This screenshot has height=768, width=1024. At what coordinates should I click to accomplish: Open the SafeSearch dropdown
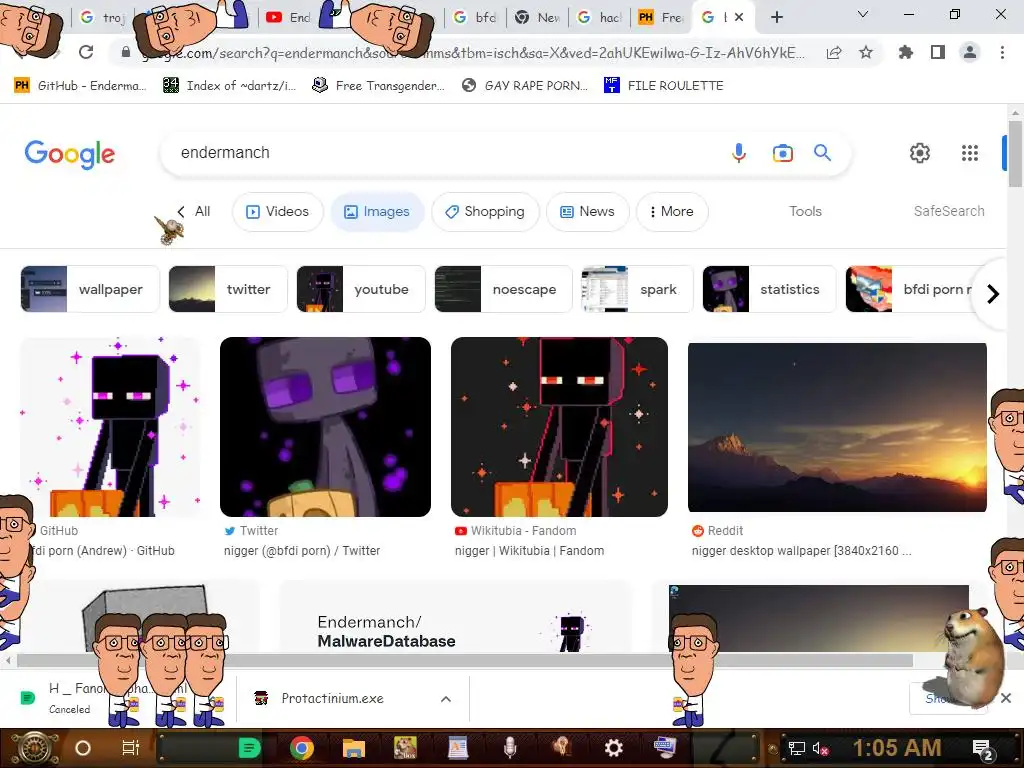click(949, 211)
